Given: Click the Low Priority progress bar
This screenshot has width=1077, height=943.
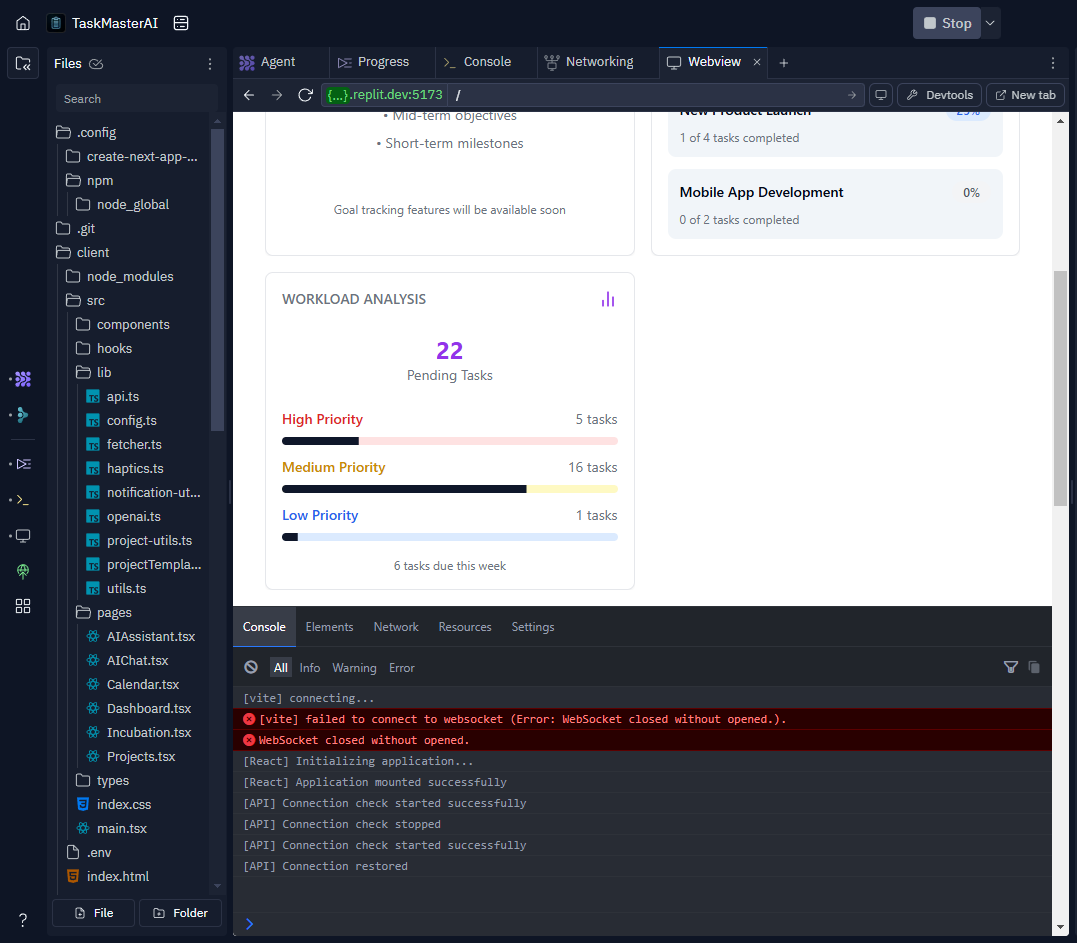Looking at the screenshot, I should (450, 537).
